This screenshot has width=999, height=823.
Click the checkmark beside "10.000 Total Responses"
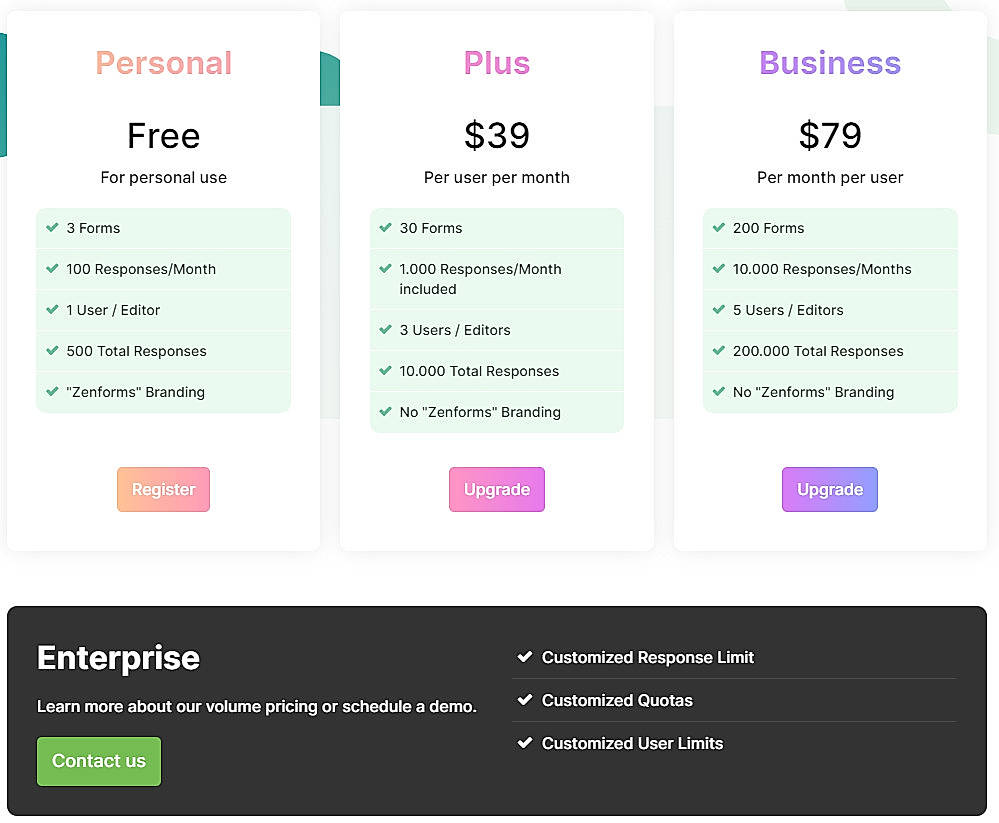pos(385,371)
